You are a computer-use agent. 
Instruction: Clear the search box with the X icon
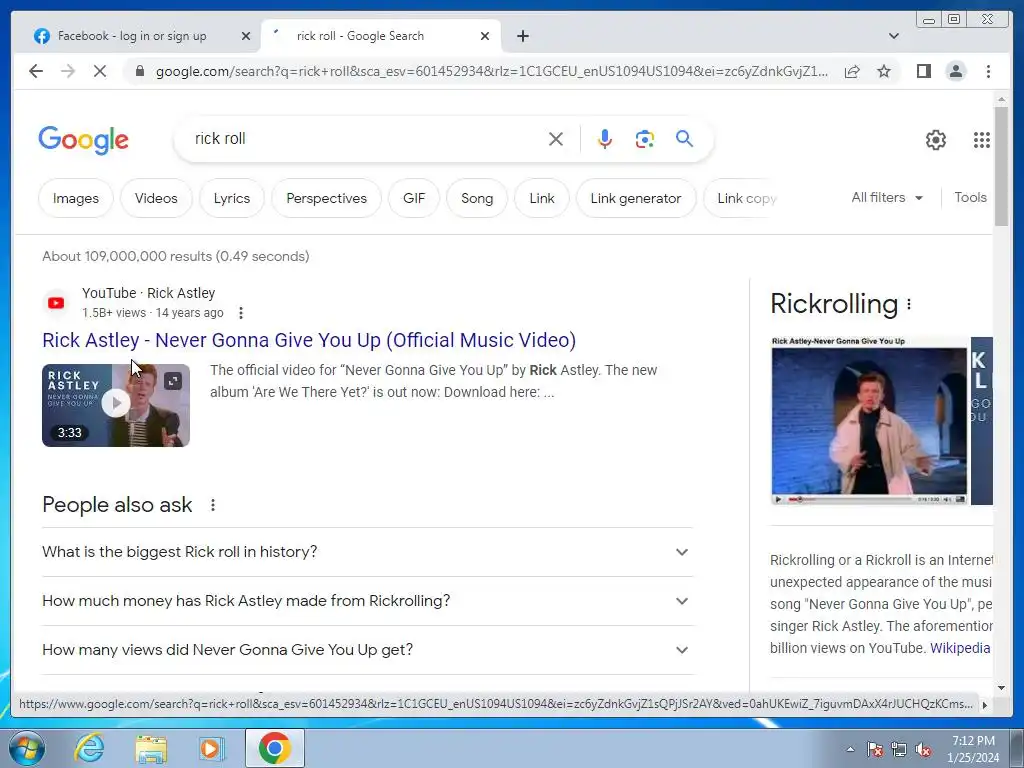(x=556, y=138)
